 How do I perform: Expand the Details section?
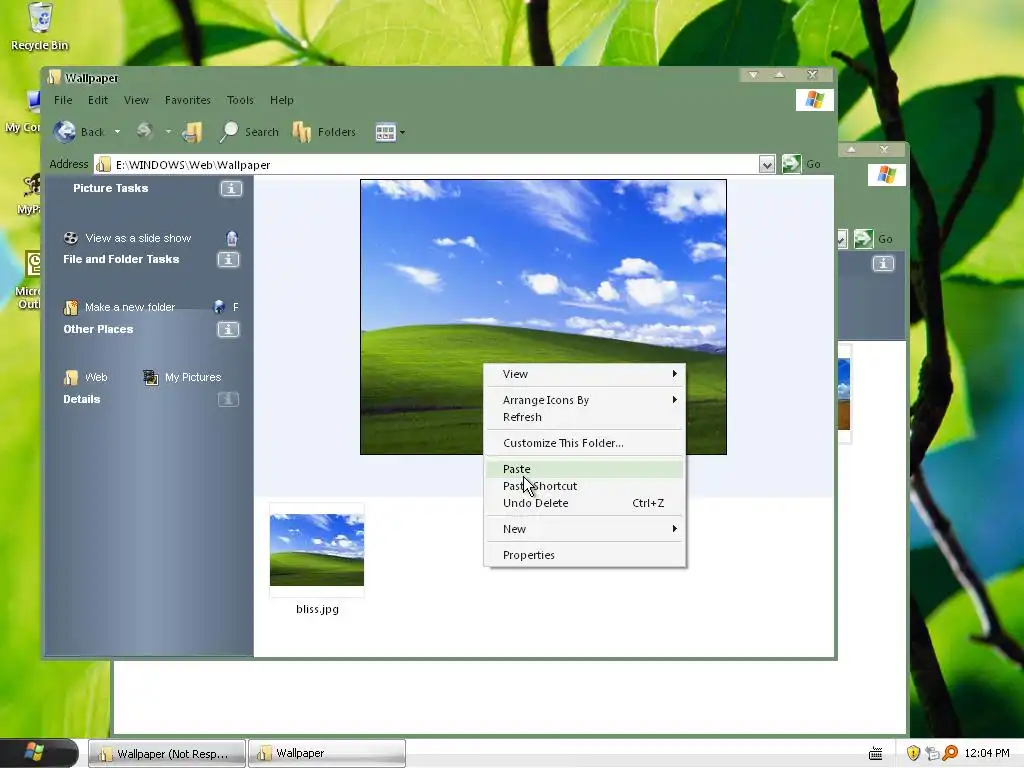click(x=228, y=399)
